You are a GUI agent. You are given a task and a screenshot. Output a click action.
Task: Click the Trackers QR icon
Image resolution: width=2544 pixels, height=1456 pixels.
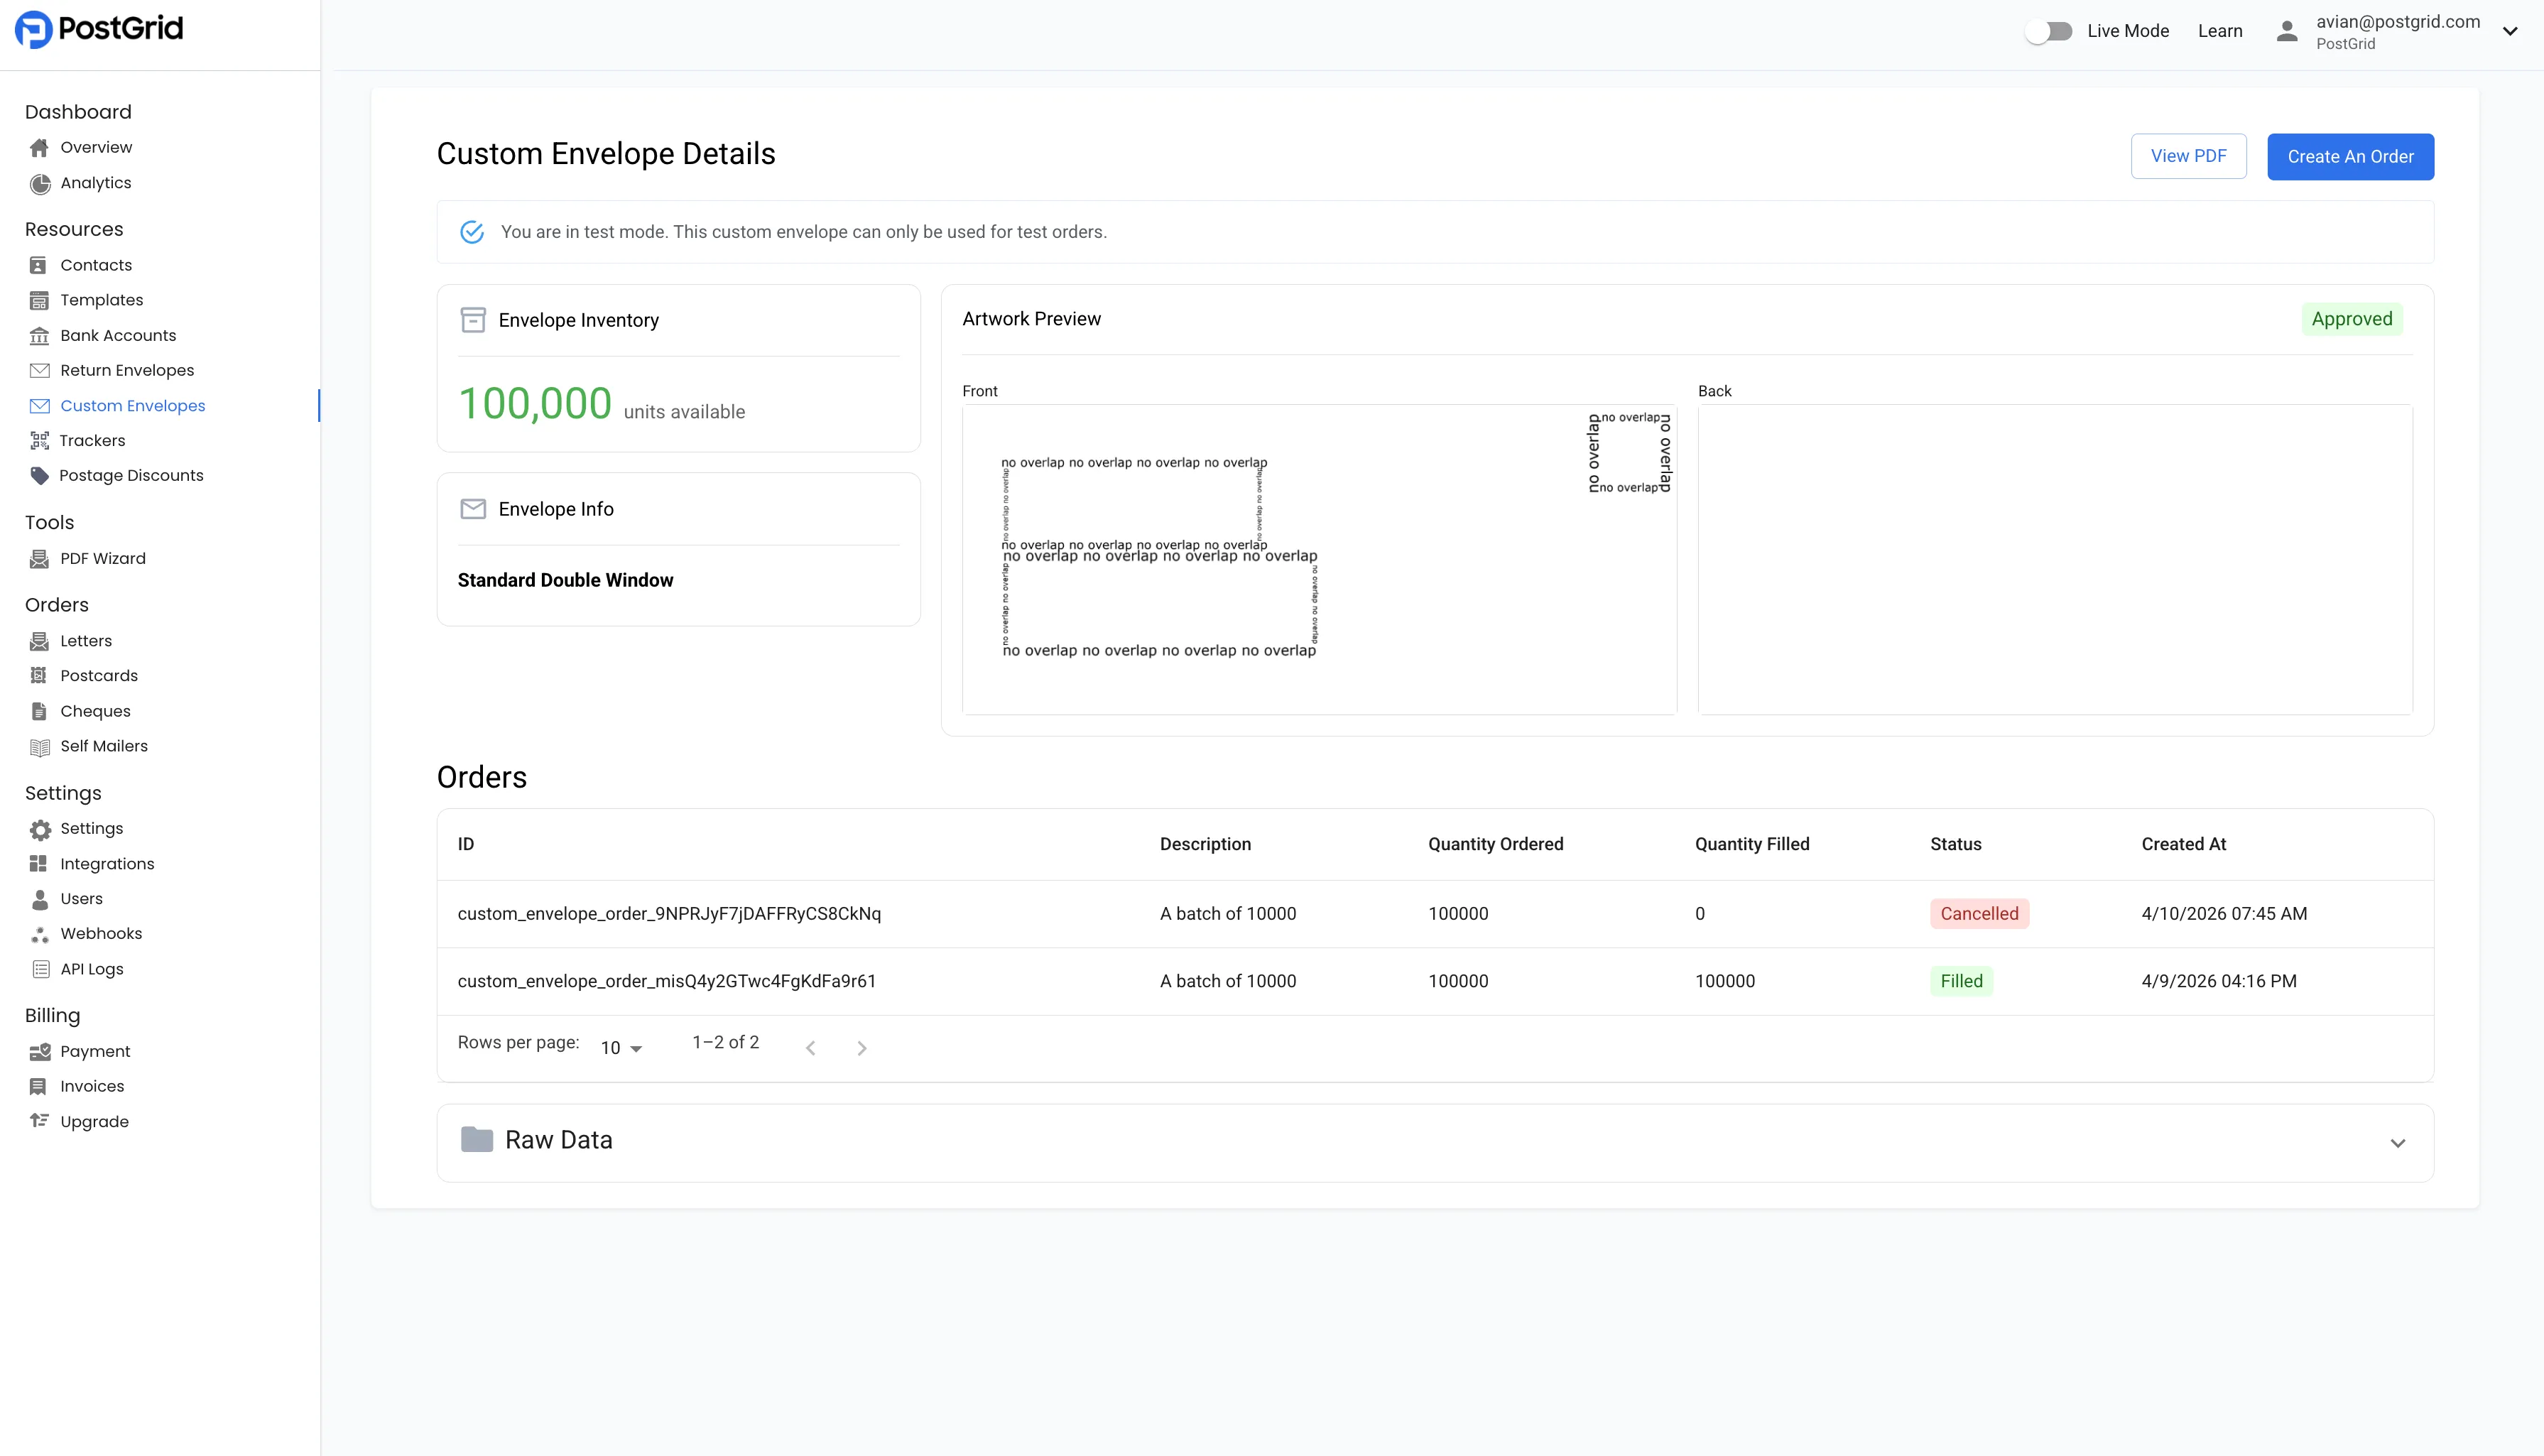coord(39,441)
